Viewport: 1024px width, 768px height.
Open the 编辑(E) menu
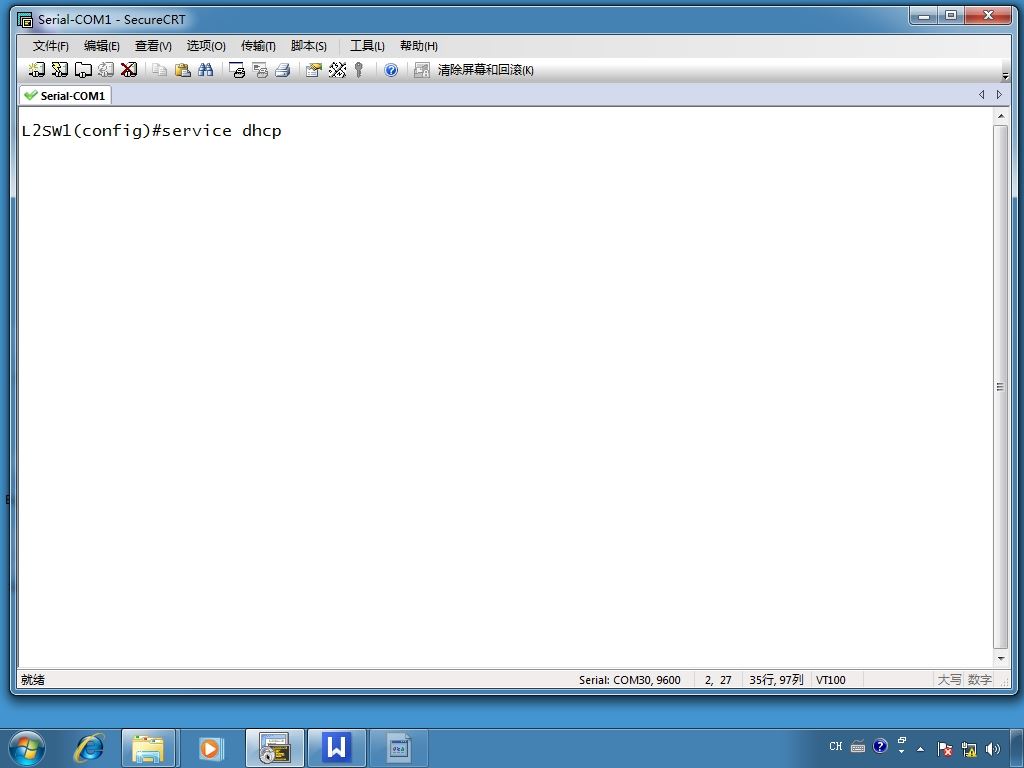point(101,46)
